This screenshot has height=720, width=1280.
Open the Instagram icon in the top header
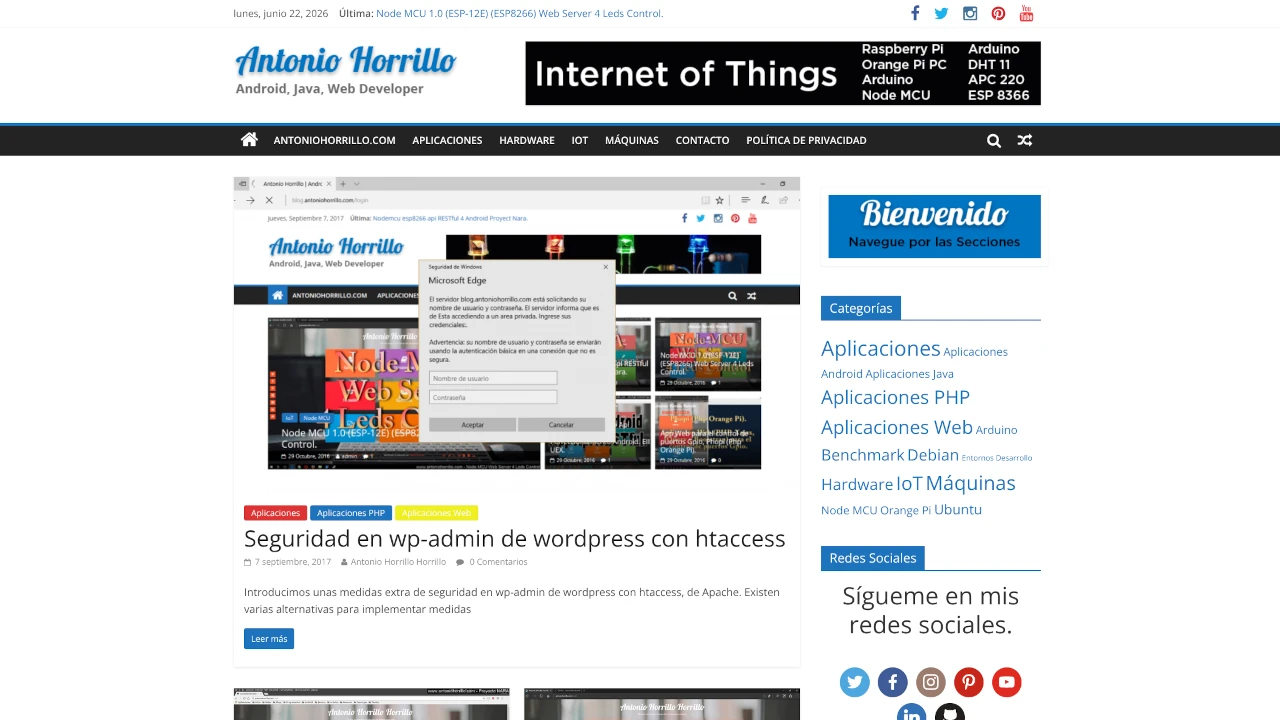pyautogui.click(x=970, y=13)
